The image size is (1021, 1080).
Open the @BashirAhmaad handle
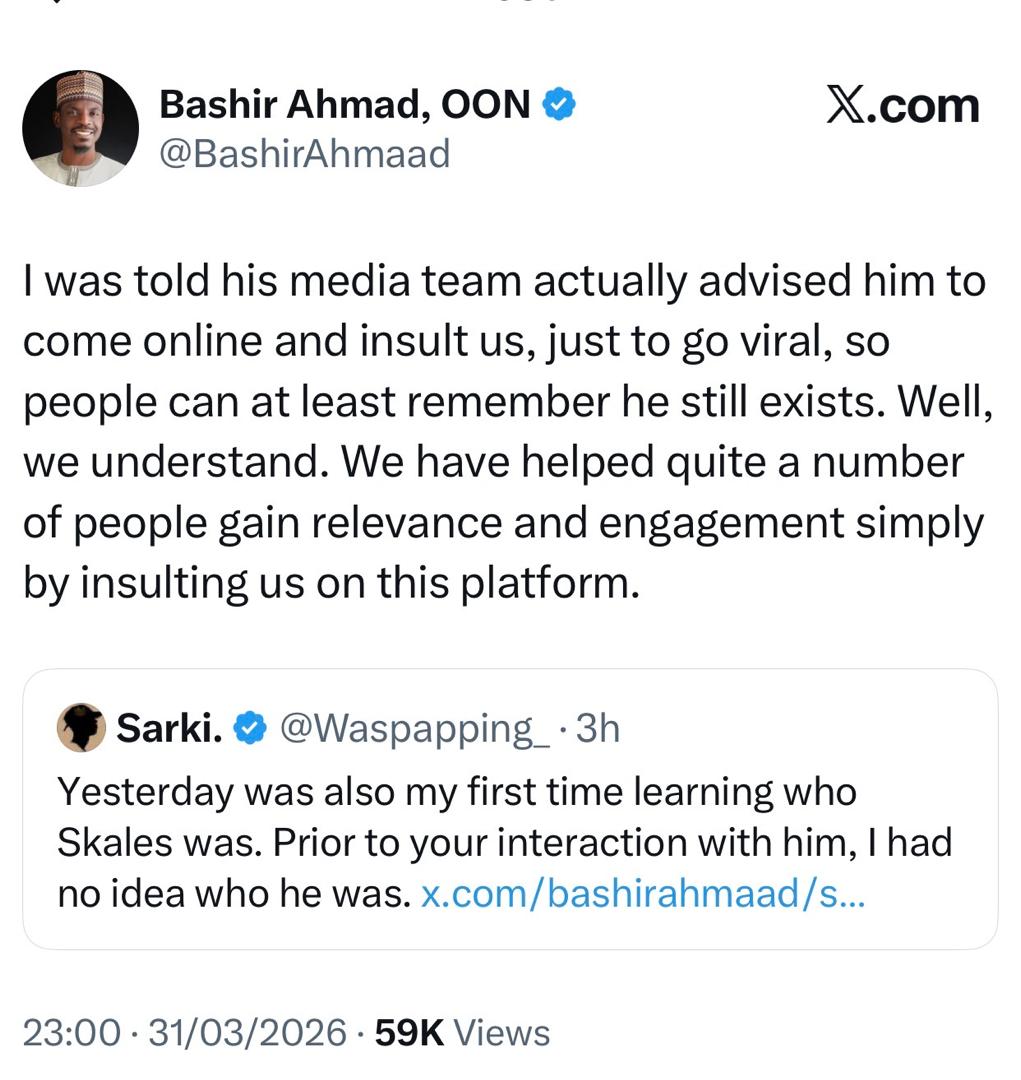click(306, 153)
